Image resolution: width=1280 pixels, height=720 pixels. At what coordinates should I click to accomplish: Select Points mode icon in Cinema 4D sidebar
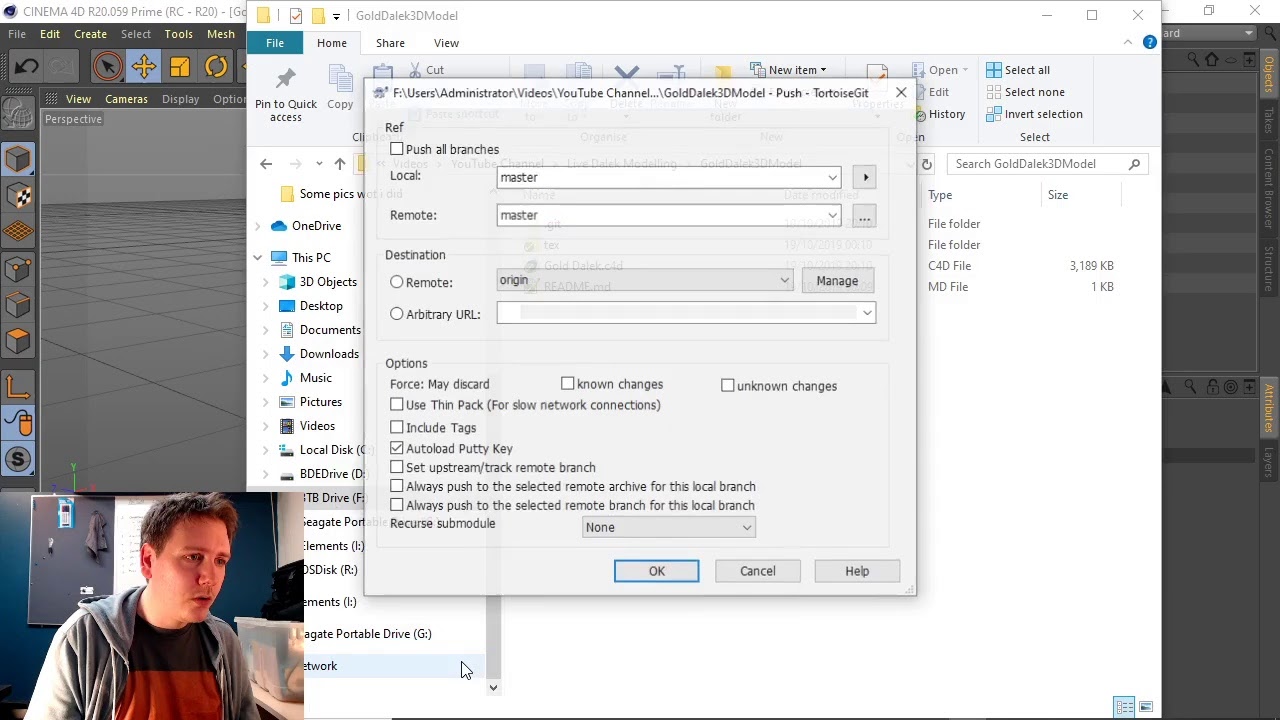click(18, 267)
